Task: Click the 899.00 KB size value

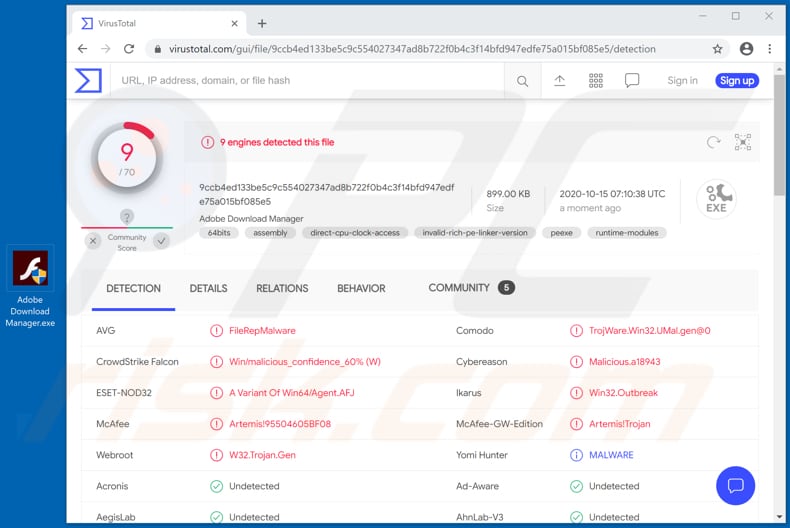Action: coord(508,194)
